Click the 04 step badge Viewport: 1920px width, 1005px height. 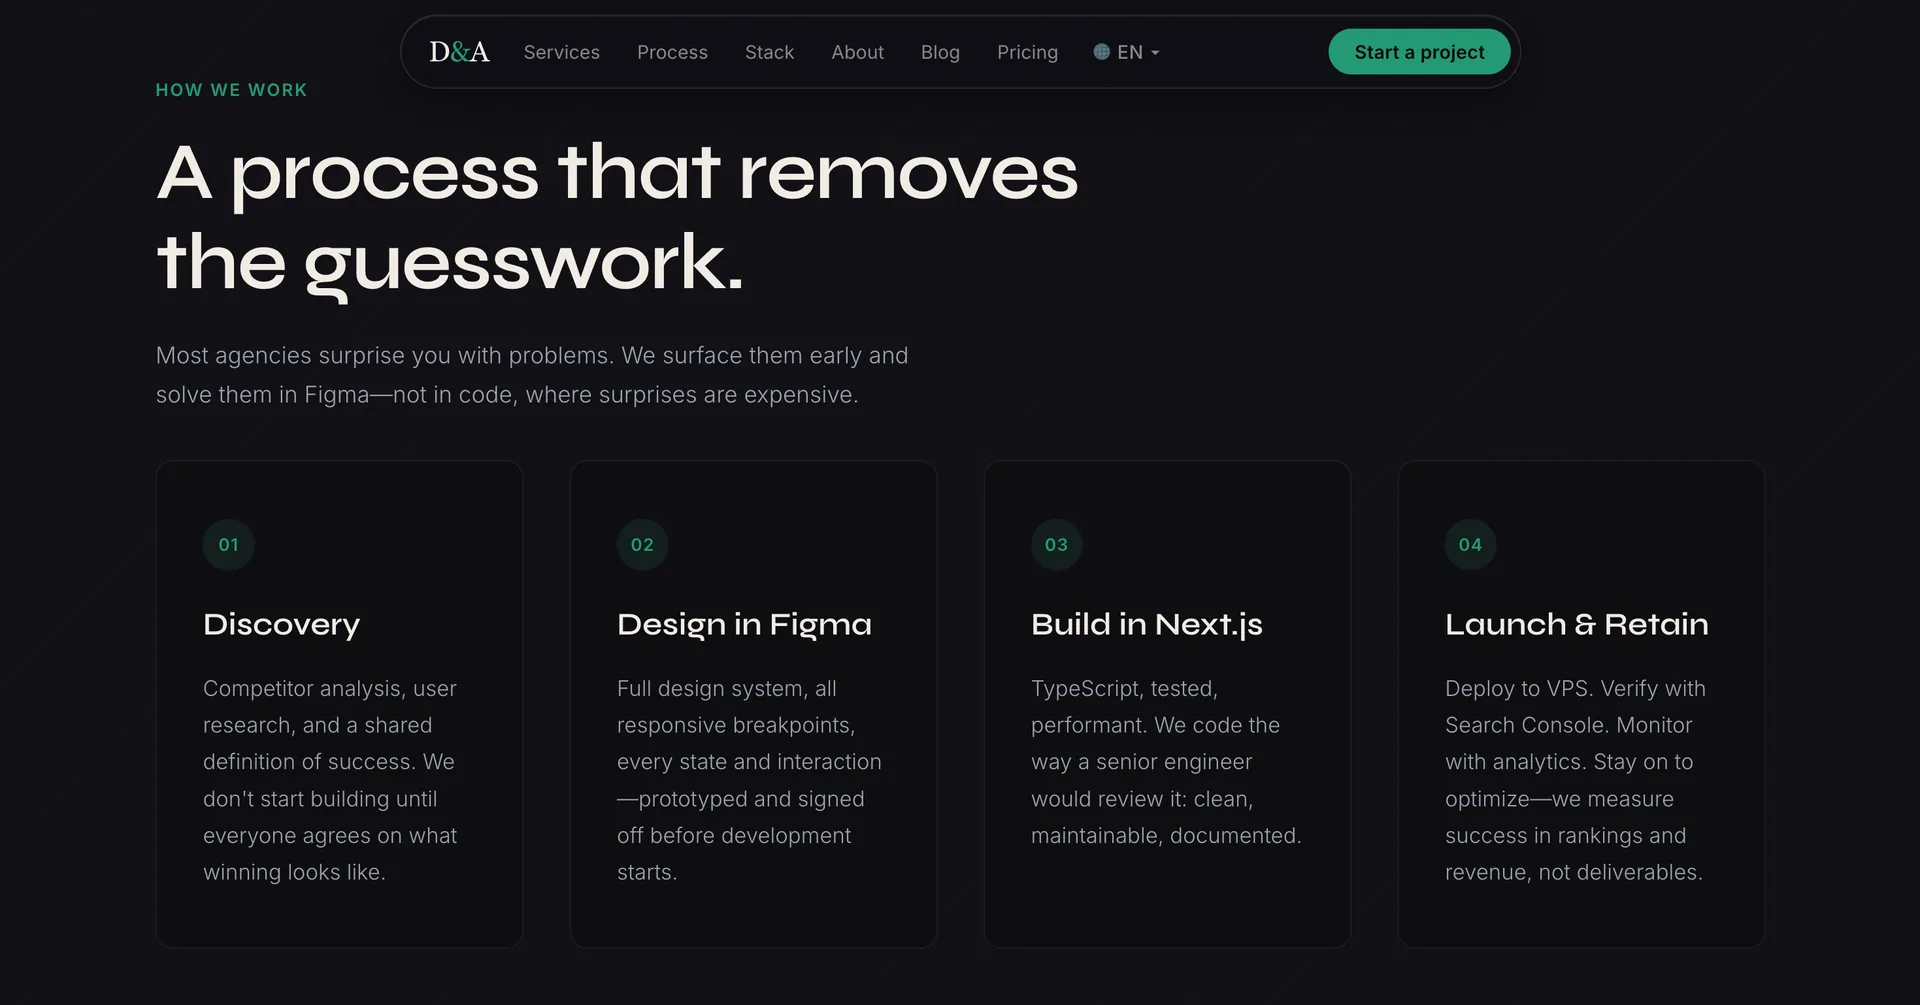tap(1470, 545)
